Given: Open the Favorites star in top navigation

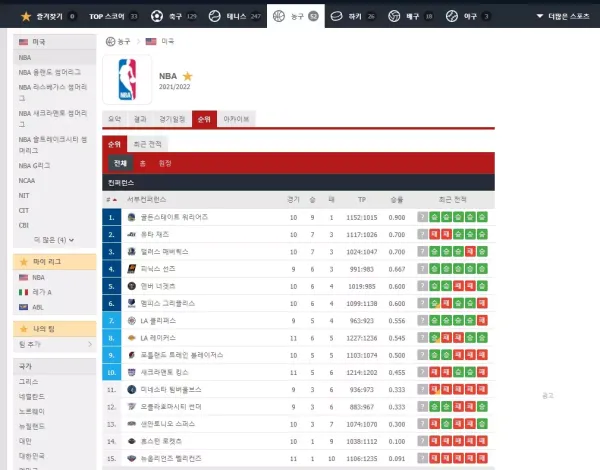Looking at the screenshot, I should pos(26,16).
